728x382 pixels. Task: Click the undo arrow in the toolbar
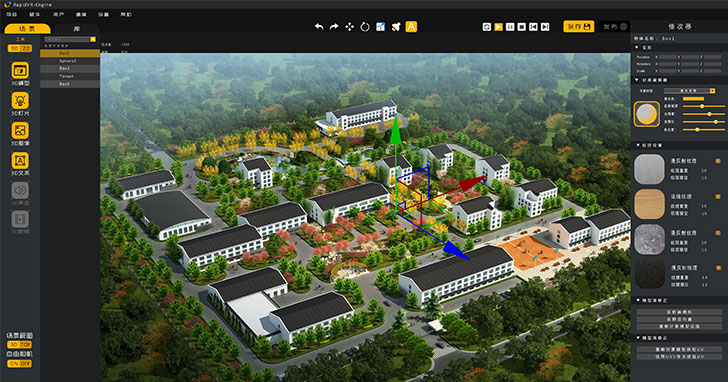[x=319, y=27]
